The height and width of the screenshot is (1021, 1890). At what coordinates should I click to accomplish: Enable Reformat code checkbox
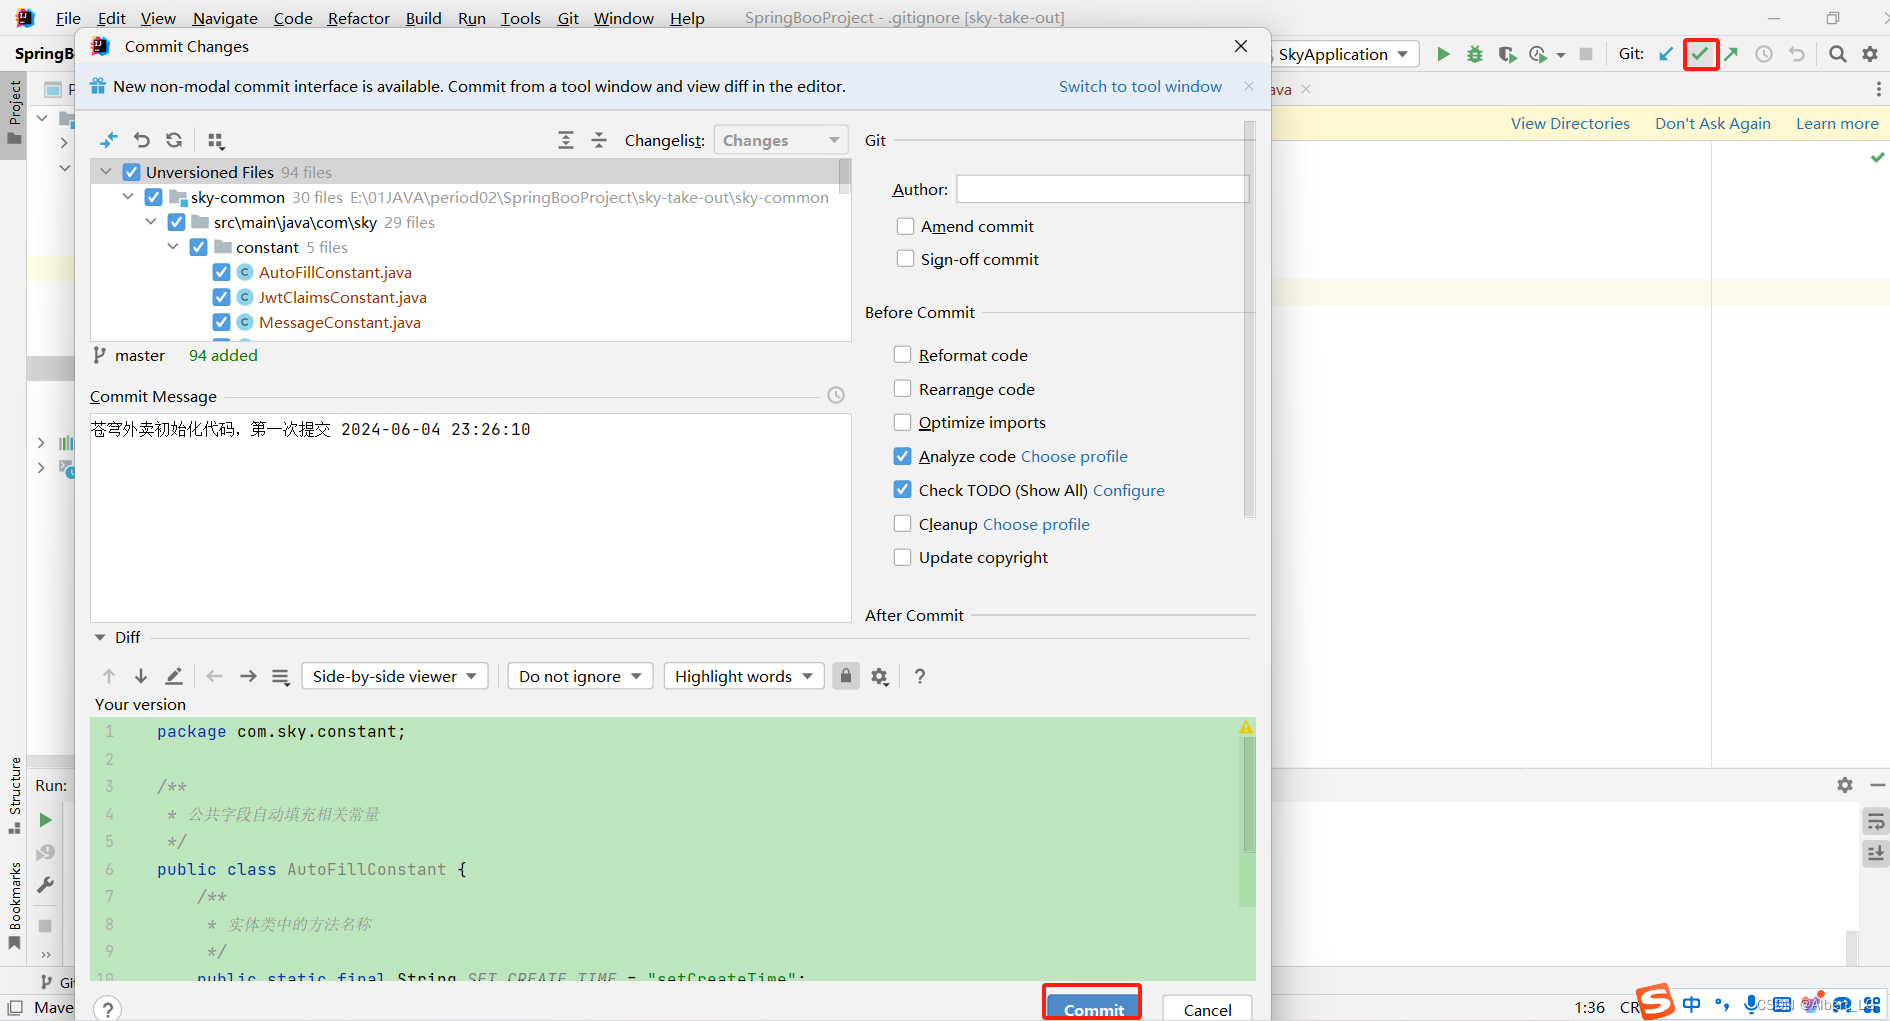tap(902, 354)
